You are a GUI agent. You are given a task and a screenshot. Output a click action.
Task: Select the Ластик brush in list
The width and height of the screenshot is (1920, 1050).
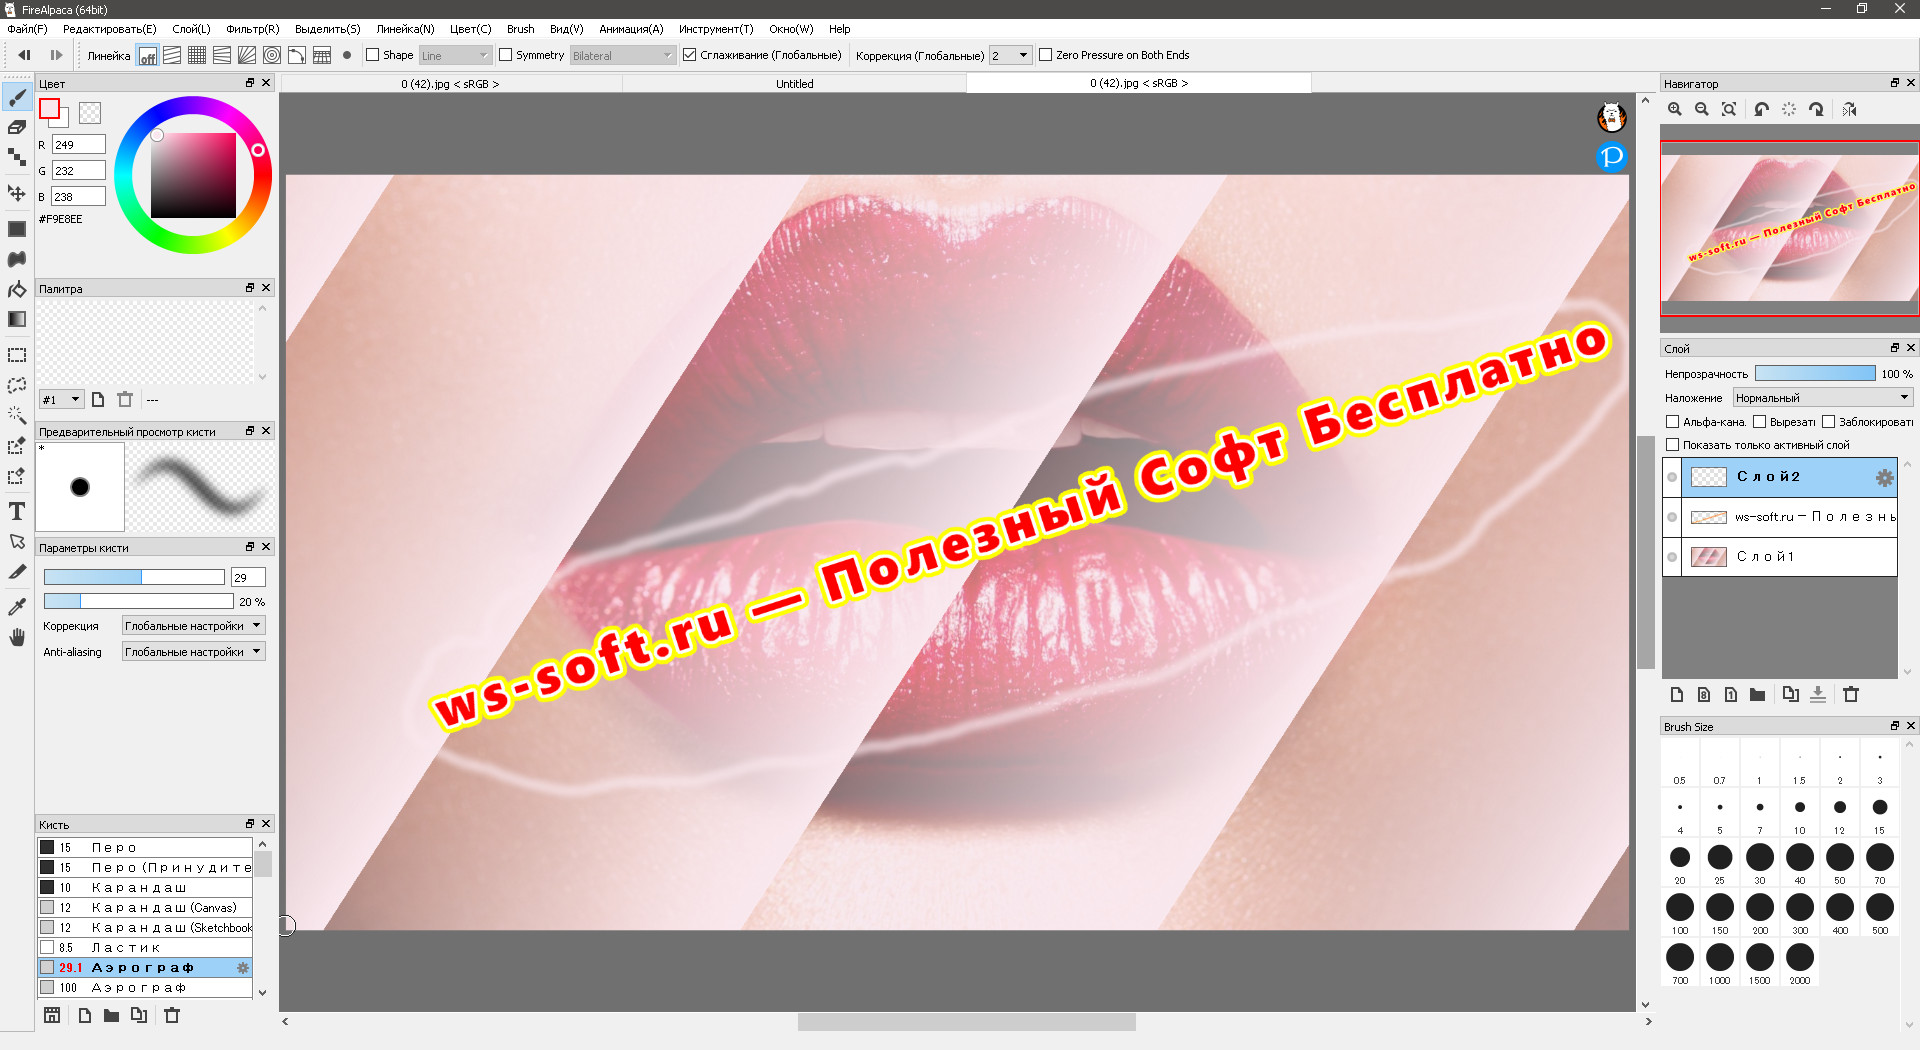click(145, 948)
